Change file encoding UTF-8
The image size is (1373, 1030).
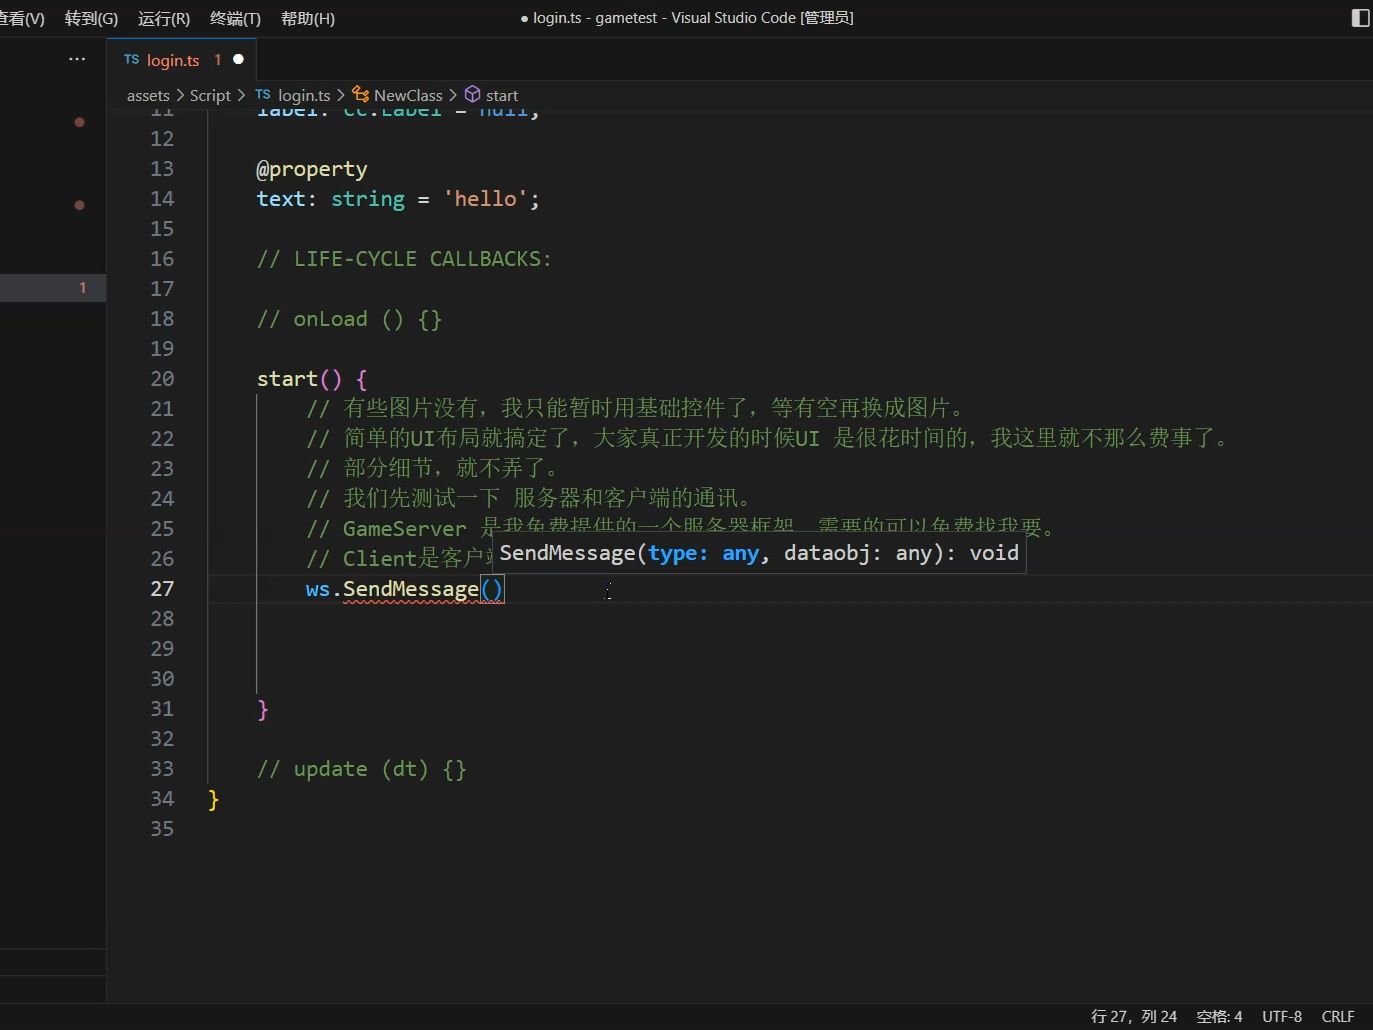[x=1282, y=1016]
